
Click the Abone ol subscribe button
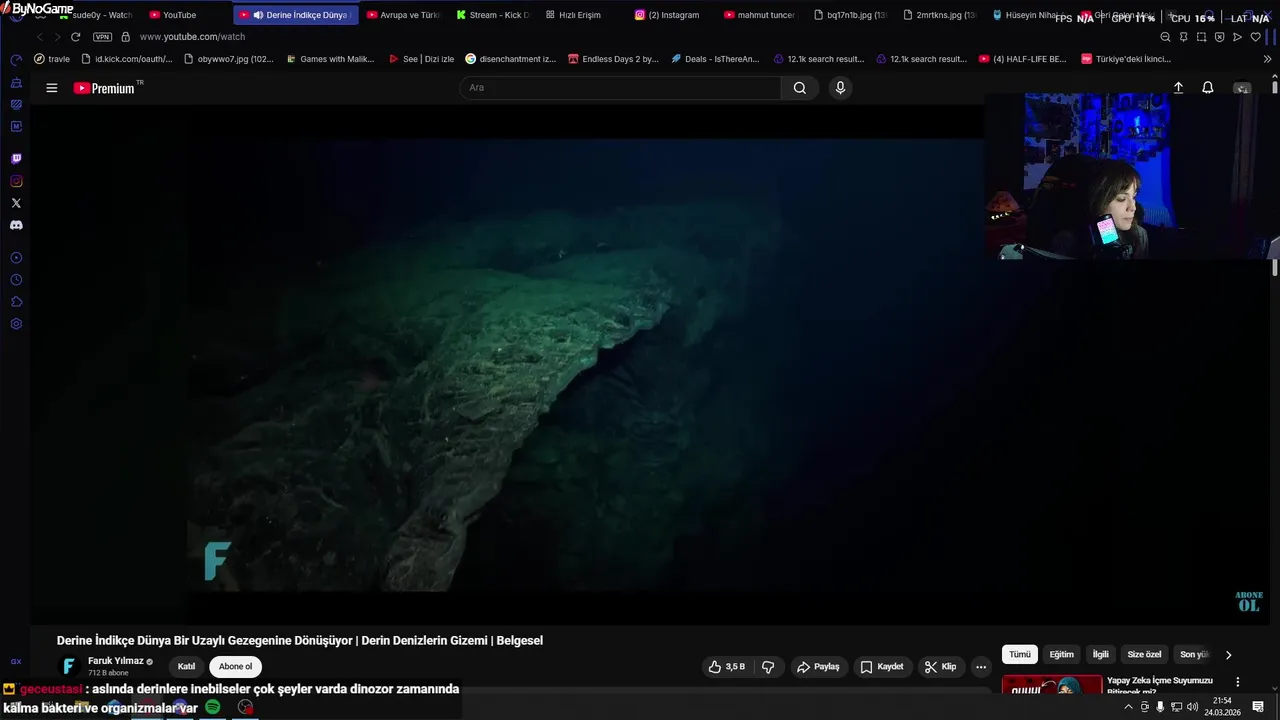tap(235, 667)
